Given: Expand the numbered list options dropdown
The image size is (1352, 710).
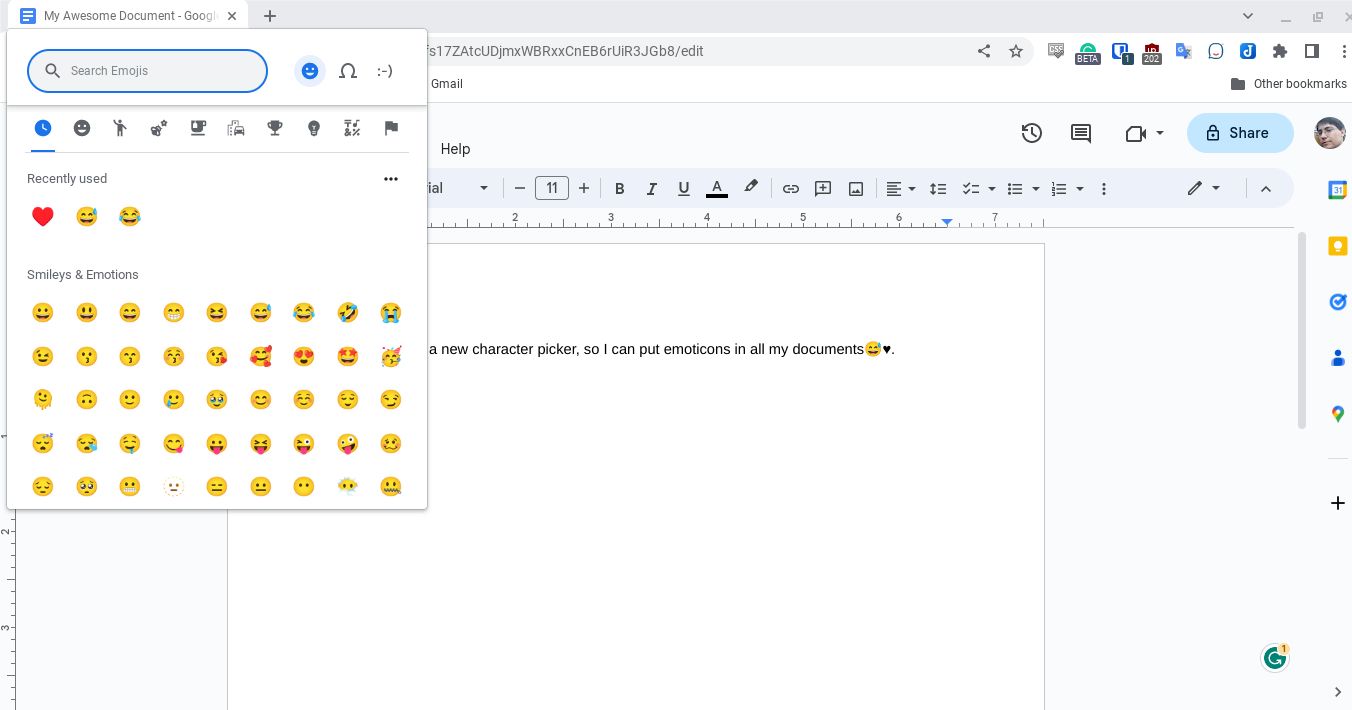Looking at the screenshot, I should [x=1079, y=188].
